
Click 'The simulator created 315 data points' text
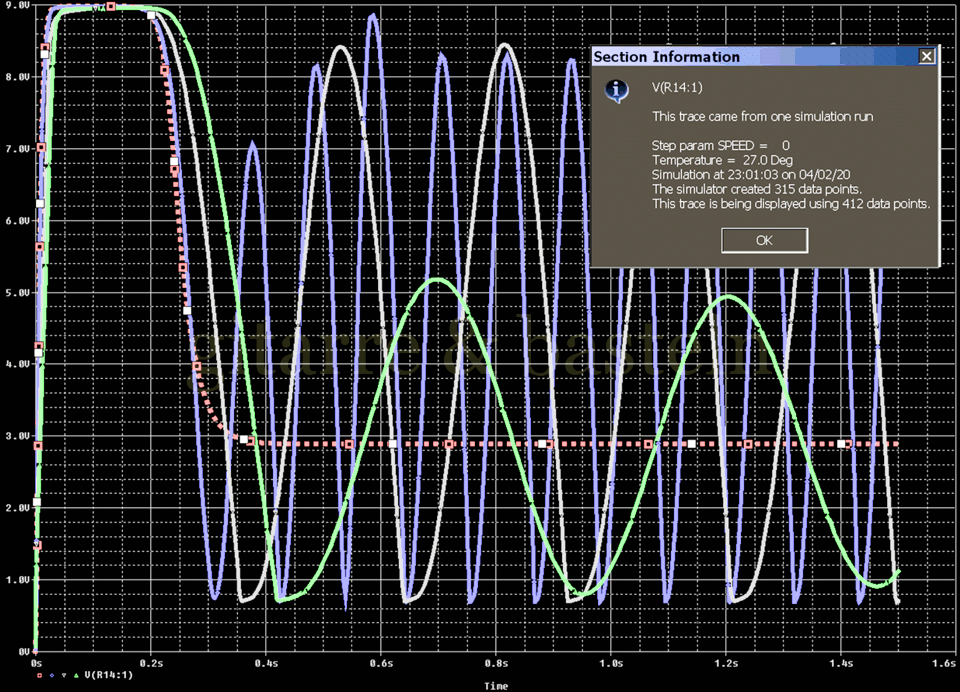(757, 189)
